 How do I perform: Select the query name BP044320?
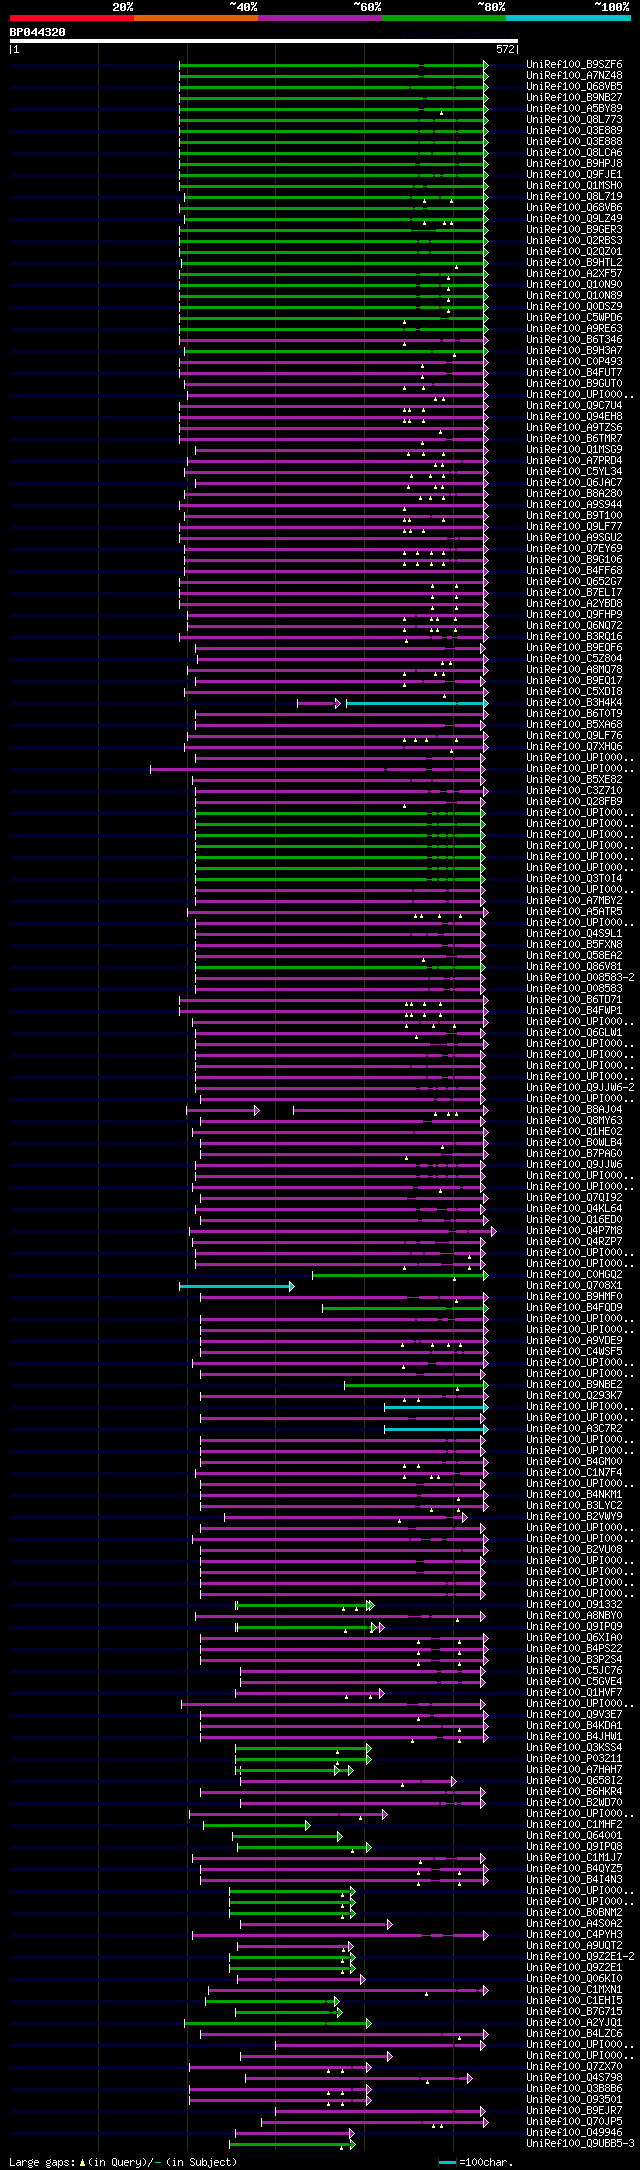click(38, 32)
